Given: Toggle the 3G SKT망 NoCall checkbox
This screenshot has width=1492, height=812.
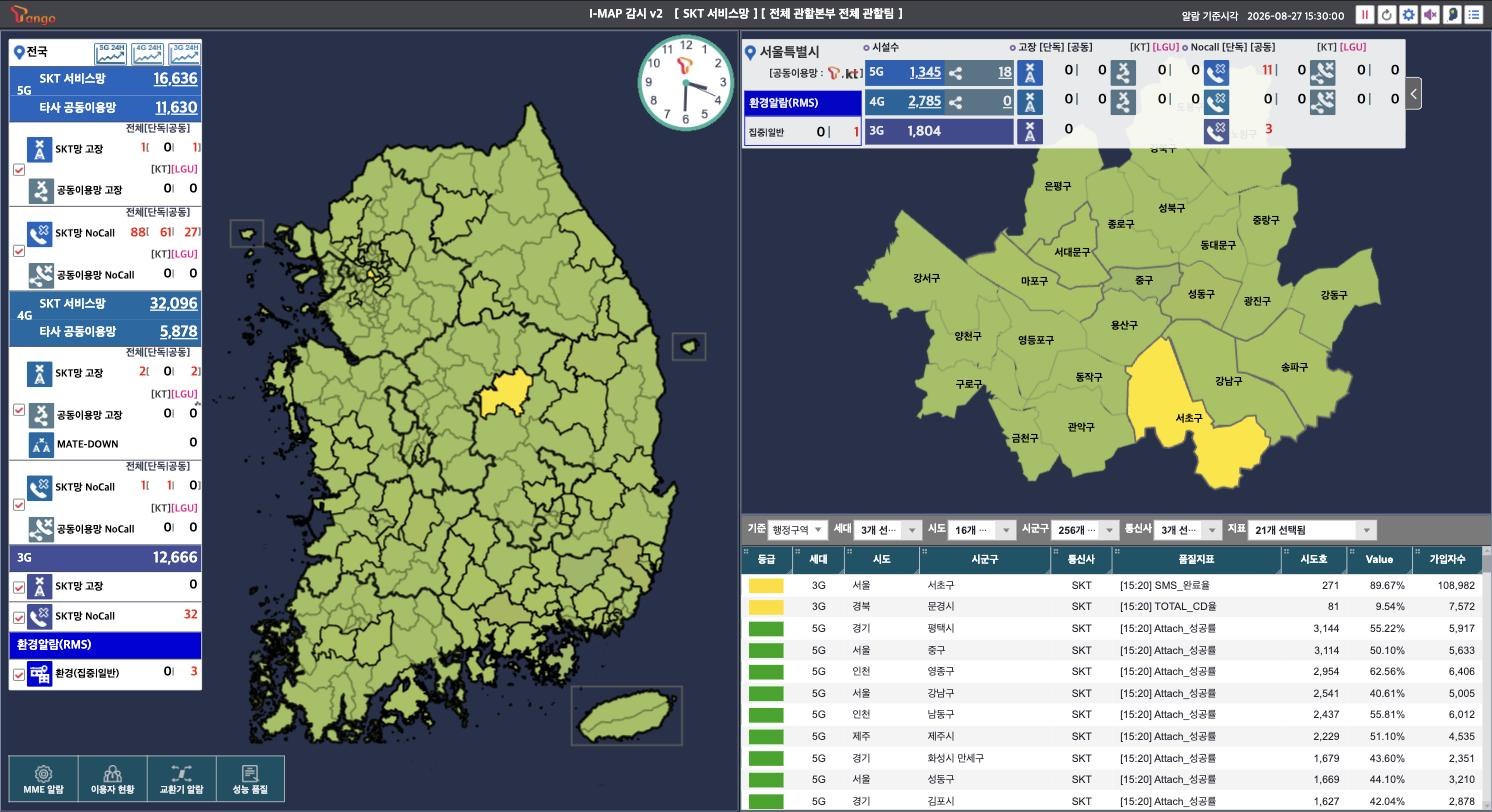Looking at the screenshot, I should pyautogui.click(x=19, y=616).
